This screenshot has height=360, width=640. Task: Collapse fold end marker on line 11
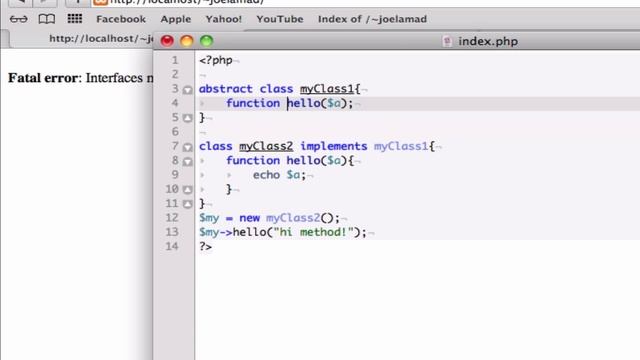(187, 204)
